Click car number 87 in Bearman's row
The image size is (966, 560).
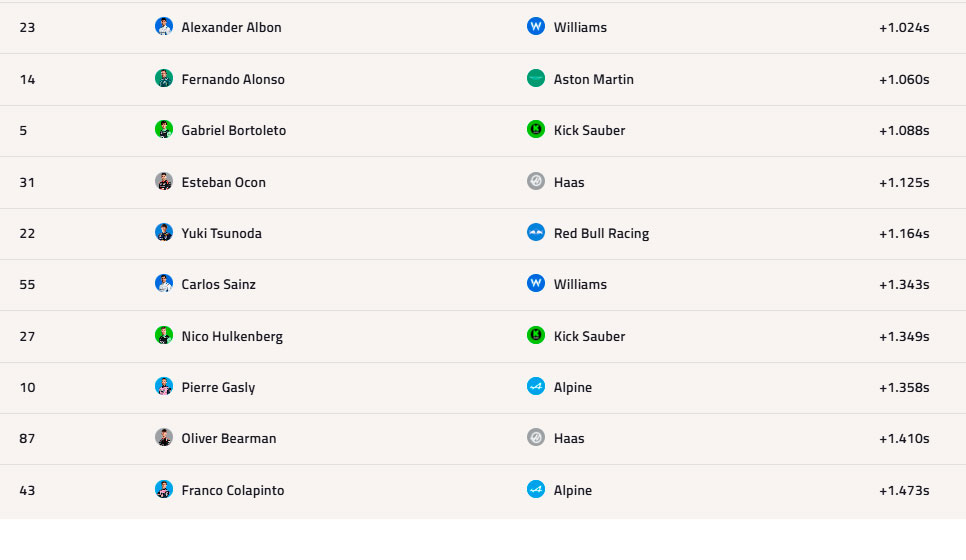pos(27,438)
